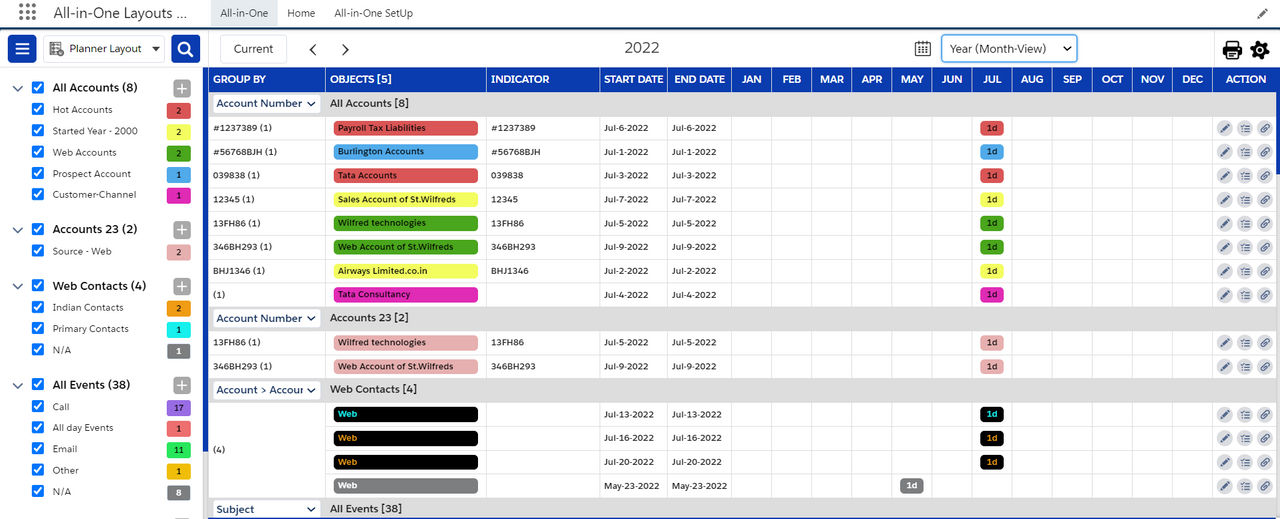The width and height of the screenshot is (1280, 519).
Task: Toggle the Indian Contacts checkbox
Action: coord(38,308)
